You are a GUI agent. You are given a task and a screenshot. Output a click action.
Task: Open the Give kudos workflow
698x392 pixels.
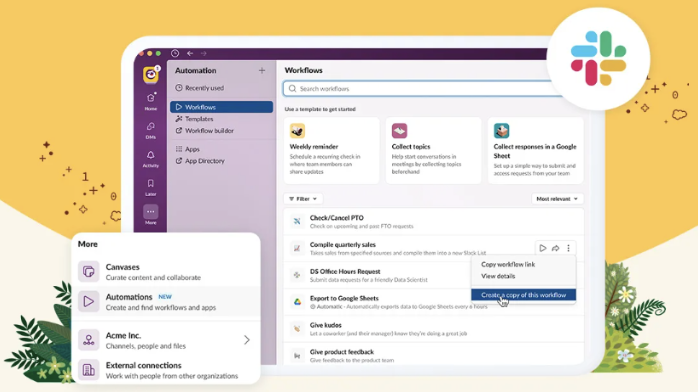(434, 329)
